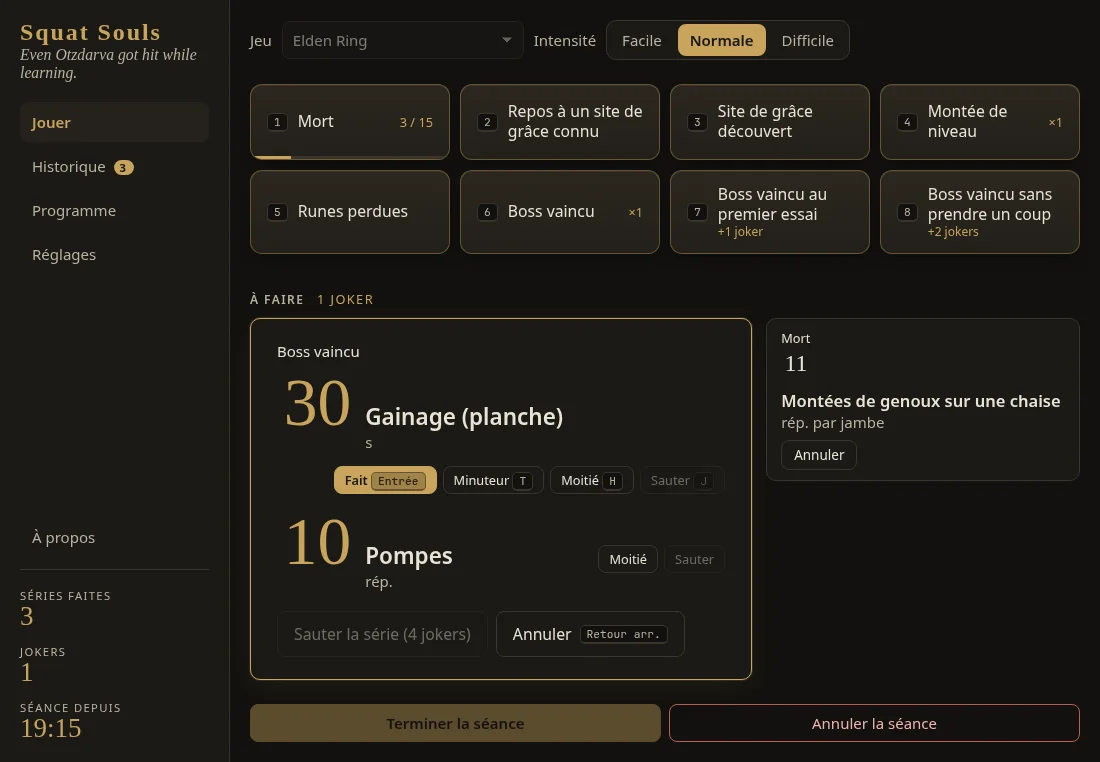Image resolution: width=1100 pixels, height=762 pixels.
Task: Click Annuler in the Boss vaincu card
Action: coord(590,634)
